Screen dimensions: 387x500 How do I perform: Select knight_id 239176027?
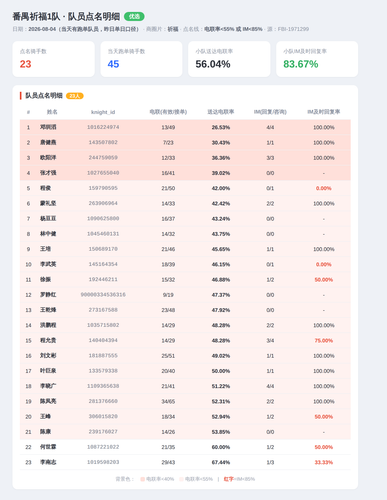pyautogui.click(x=103, y=432)
